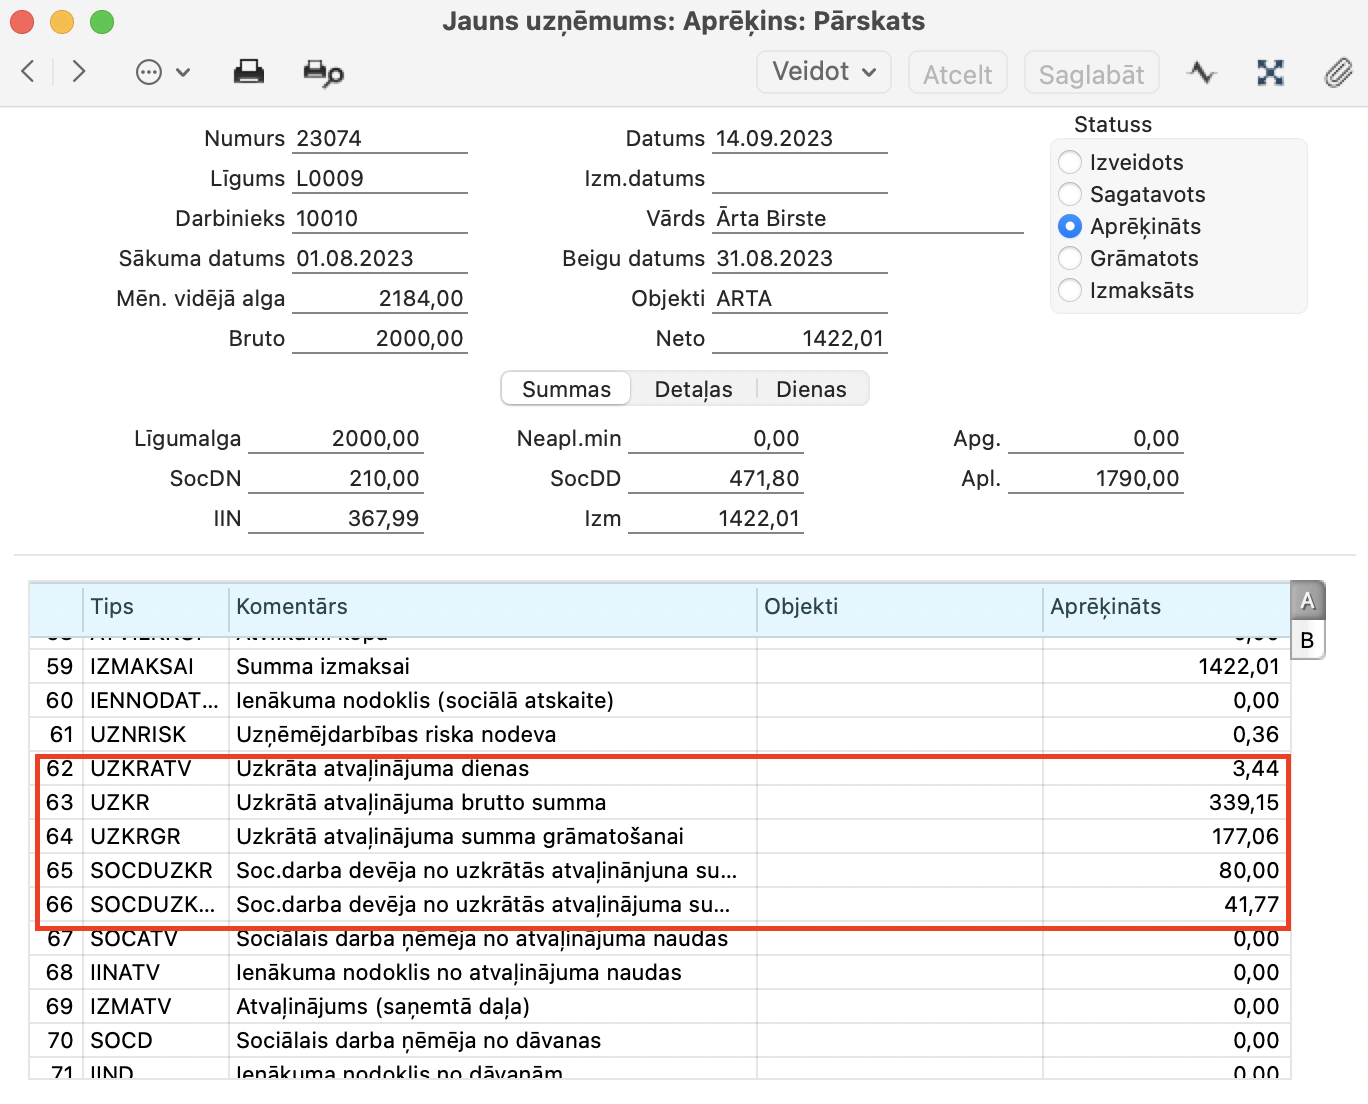Image resolution: width=1368 pixels, height=1104 pixels.
Task: Open the Dienas tab
Action: click(x=811, y=389)
